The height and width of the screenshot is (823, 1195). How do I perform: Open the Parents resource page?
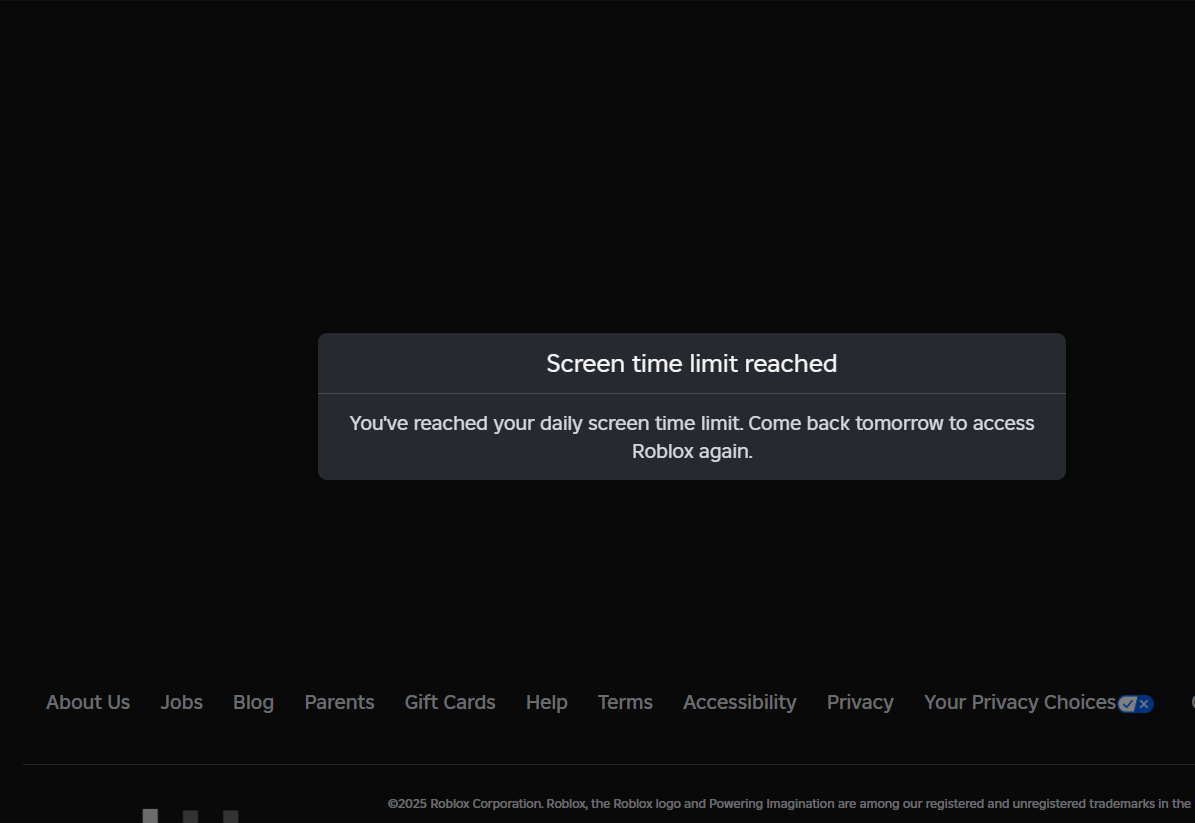coord(339,702)
